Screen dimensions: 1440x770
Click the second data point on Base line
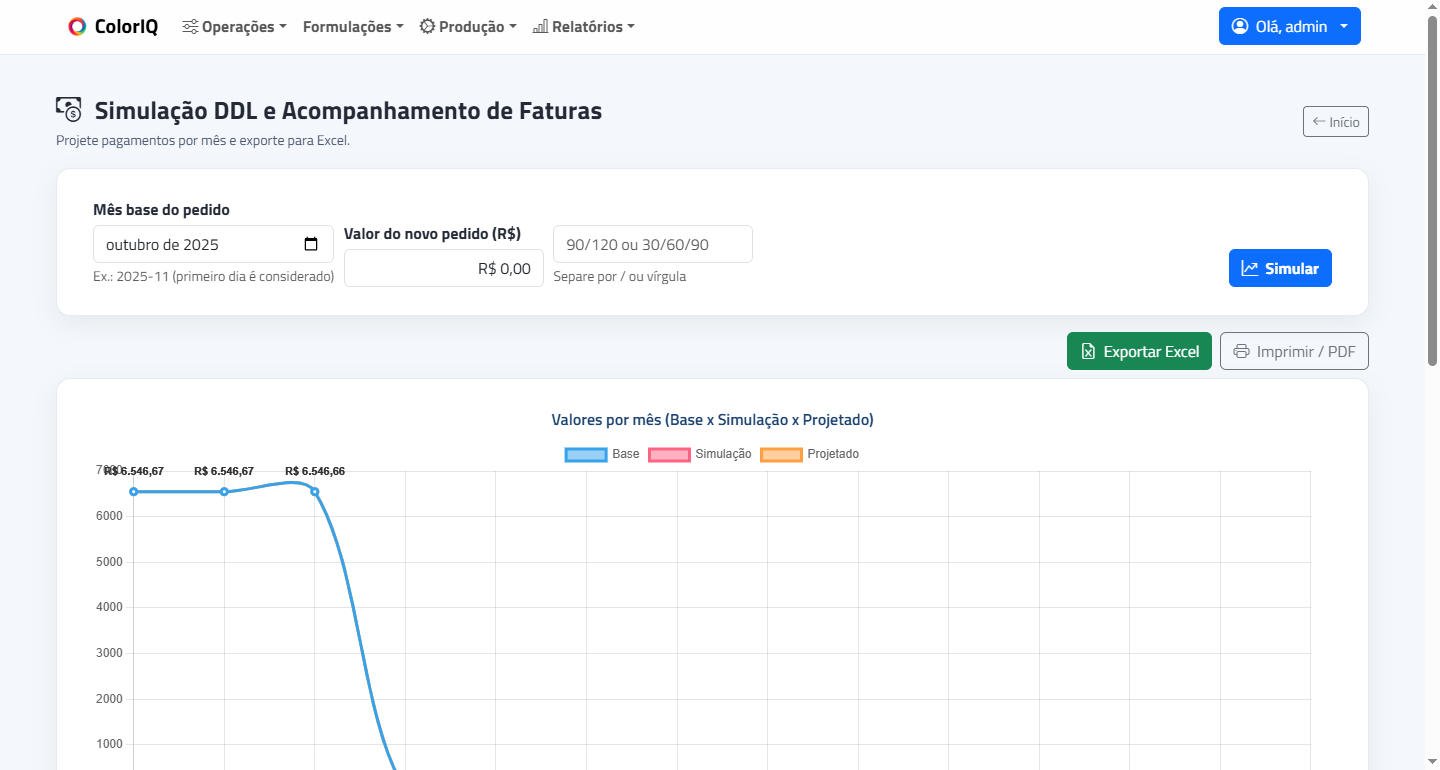224,491
